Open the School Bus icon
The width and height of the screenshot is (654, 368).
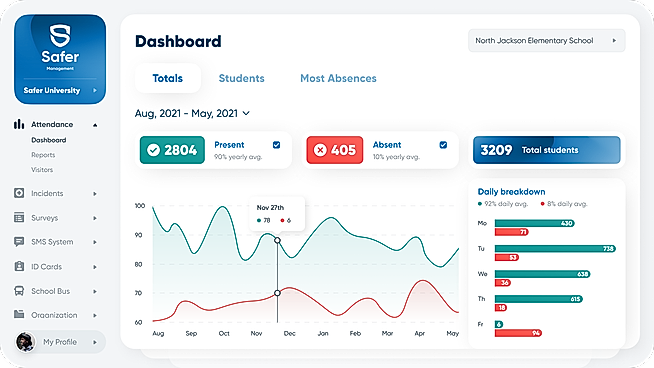(19, 291)
